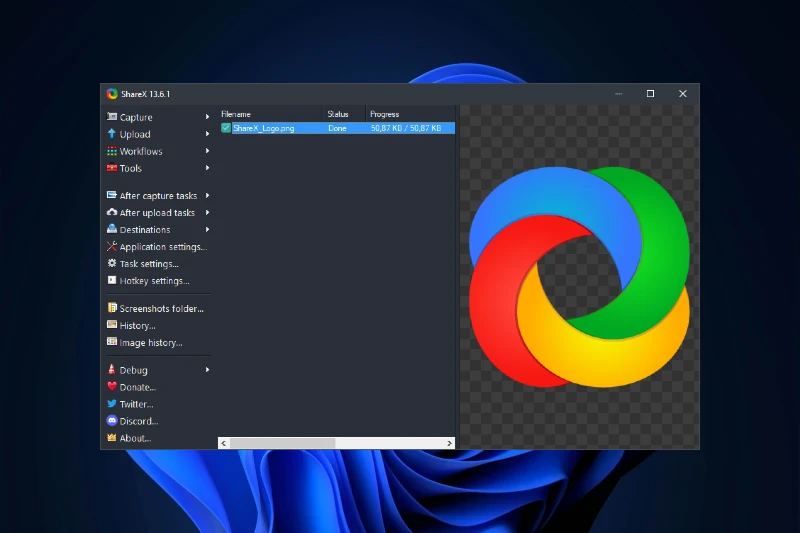The width and height of the screenshot is (800, 533).
Task: Expand the Workflows submenu arrow
Action: [x=207, y=151]
